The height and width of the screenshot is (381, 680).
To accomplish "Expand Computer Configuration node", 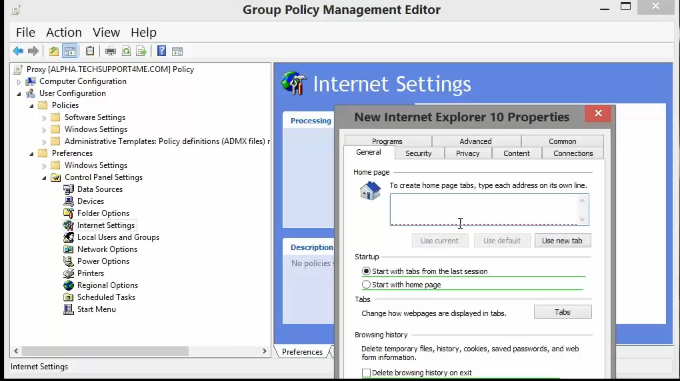I will tap(19, 81).
